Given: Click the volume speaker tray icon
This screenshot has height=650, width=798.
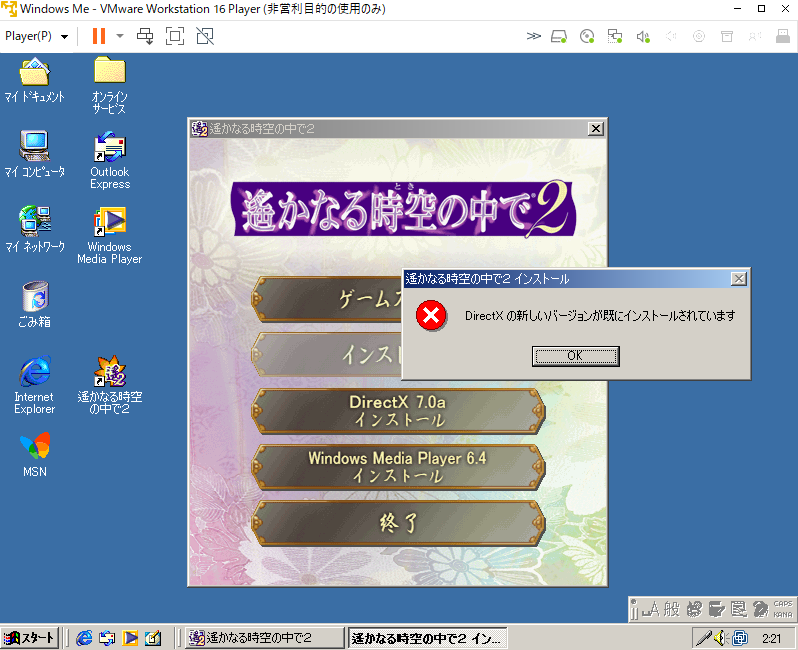Looking at the screenshot, I should 720,638.
